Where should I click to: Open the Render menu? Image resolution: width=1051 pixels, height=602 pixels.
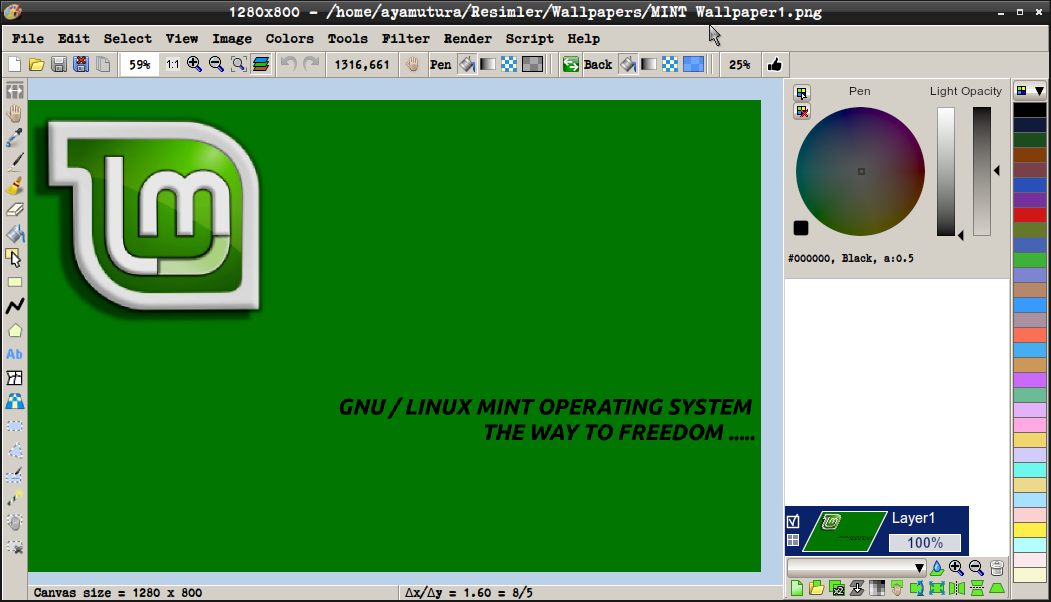[467, 38]
